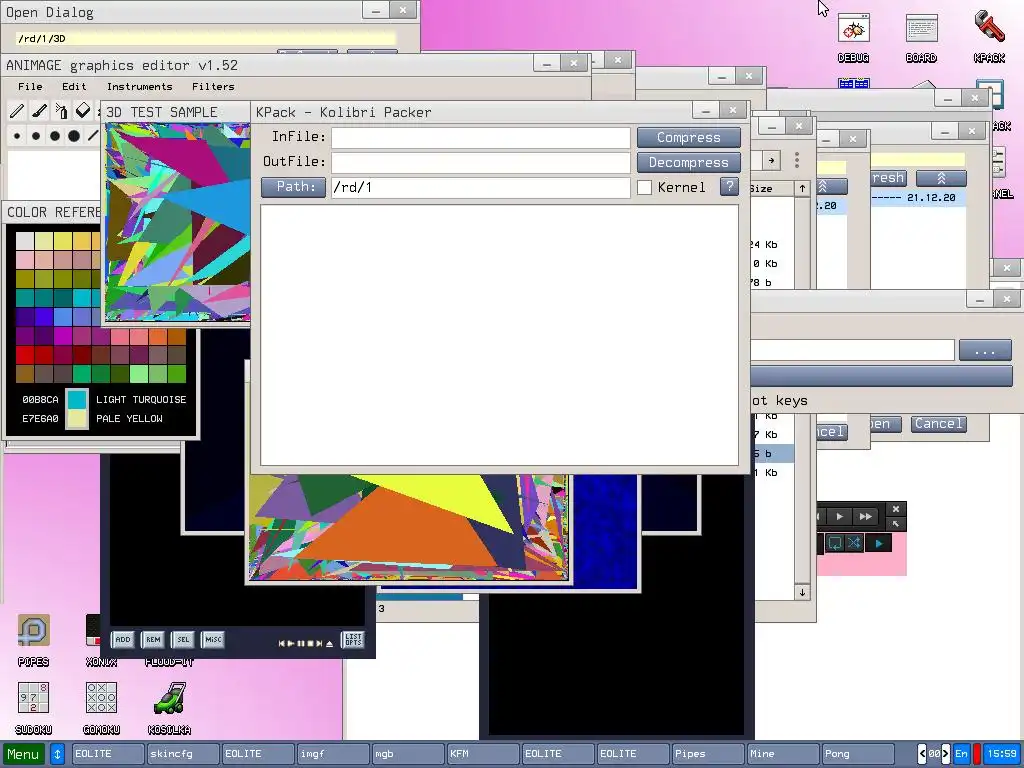
Task: Click the /rd/1 path field in KPack
Action: (x=481, y=187)
